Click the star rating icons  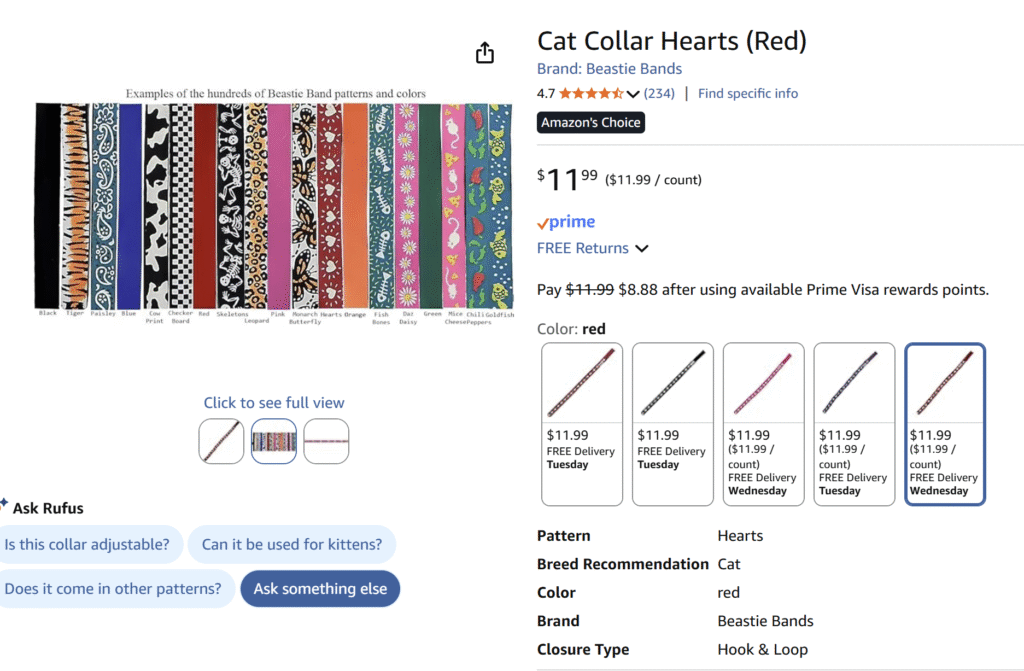pos(591,94)
